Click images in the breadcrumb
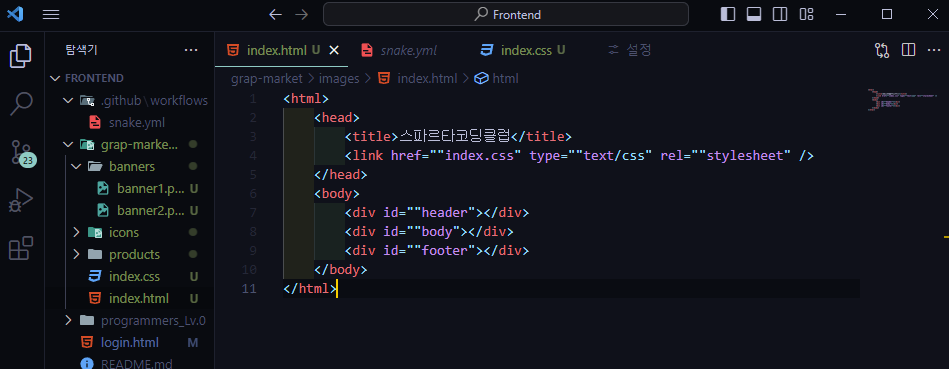This screenshot has height=369, width=949. 339,79
